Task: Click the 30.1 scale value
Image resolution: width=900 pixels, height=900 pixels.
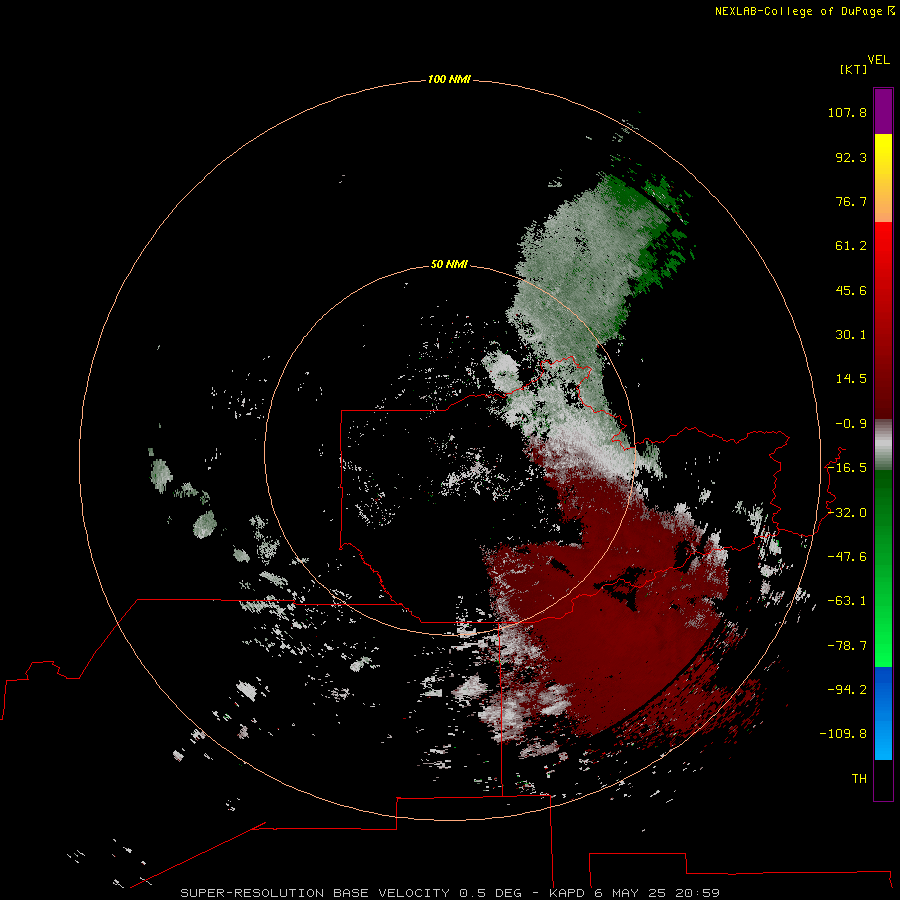Action: point(851,335)
